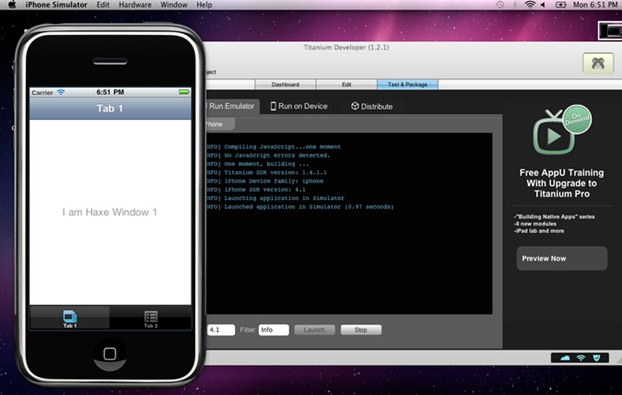Click the simulator Wi-Fi signal icon
Image resolution: width=622 pixels, height=395 pixels.
coord(61,92)
